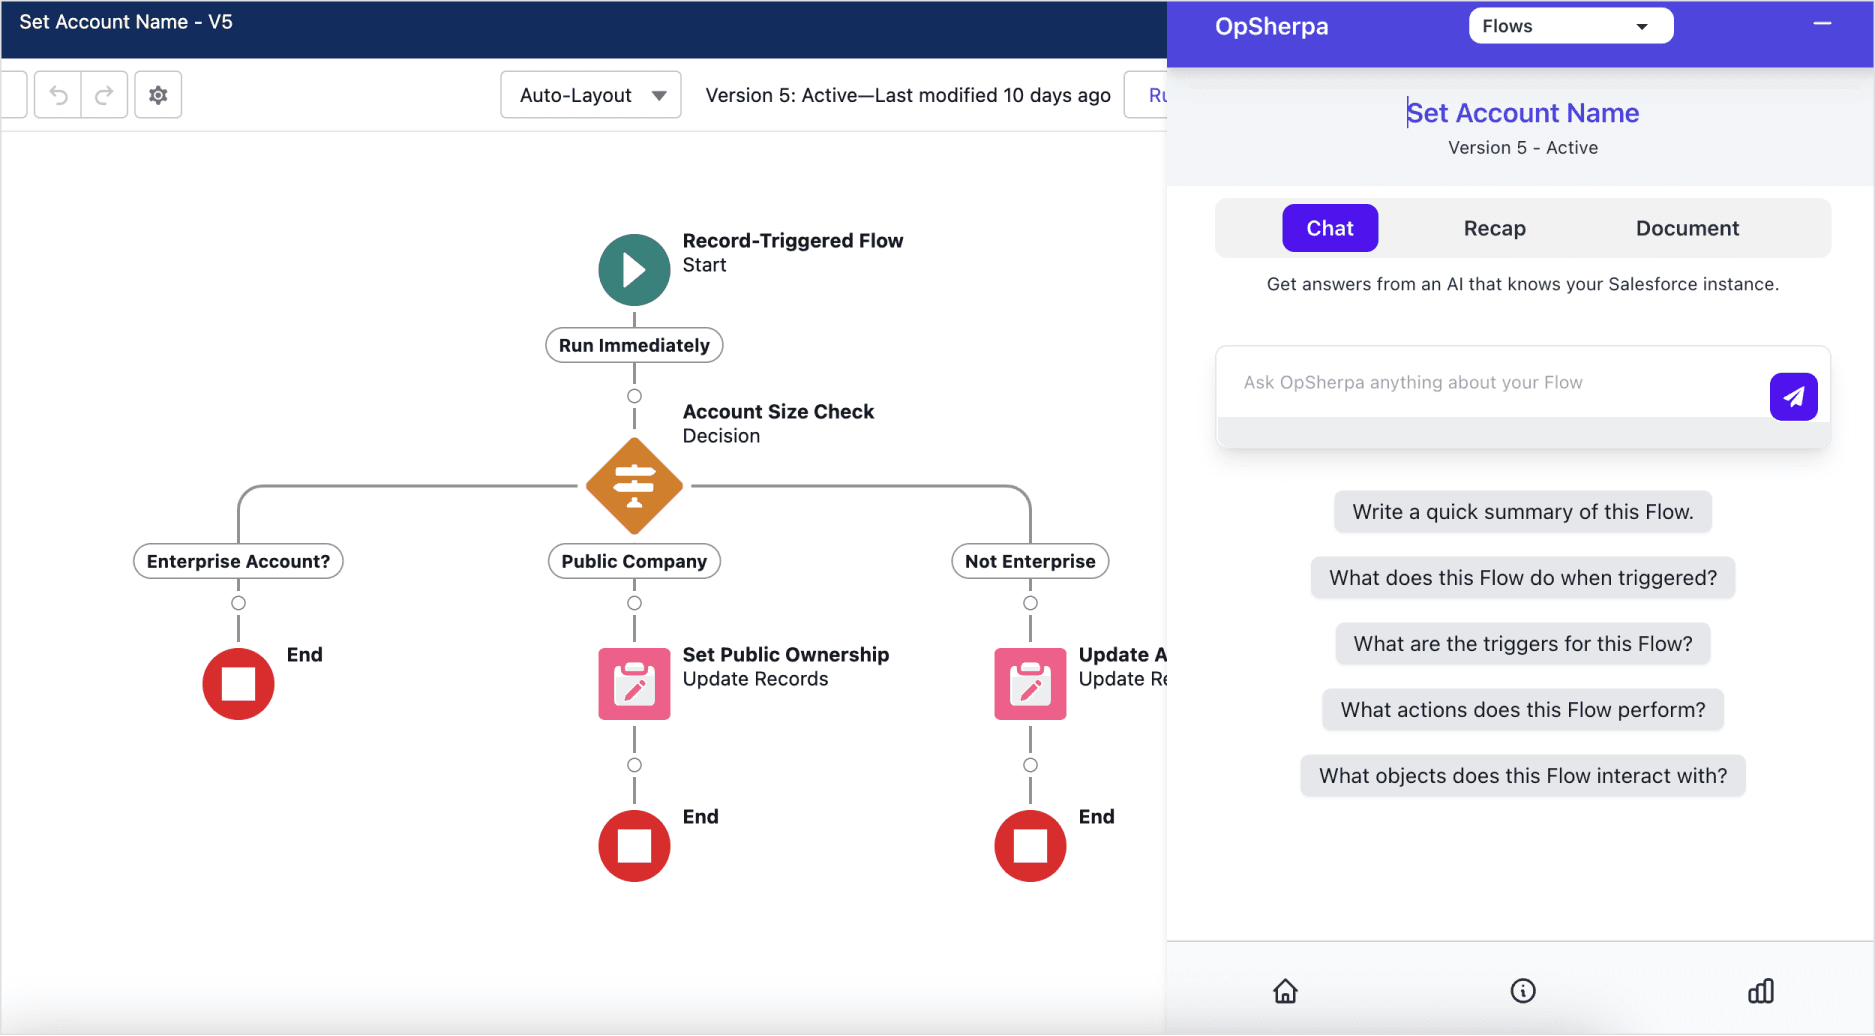
Task: Add element below Enterprise Account? connector
Action: 238,603
